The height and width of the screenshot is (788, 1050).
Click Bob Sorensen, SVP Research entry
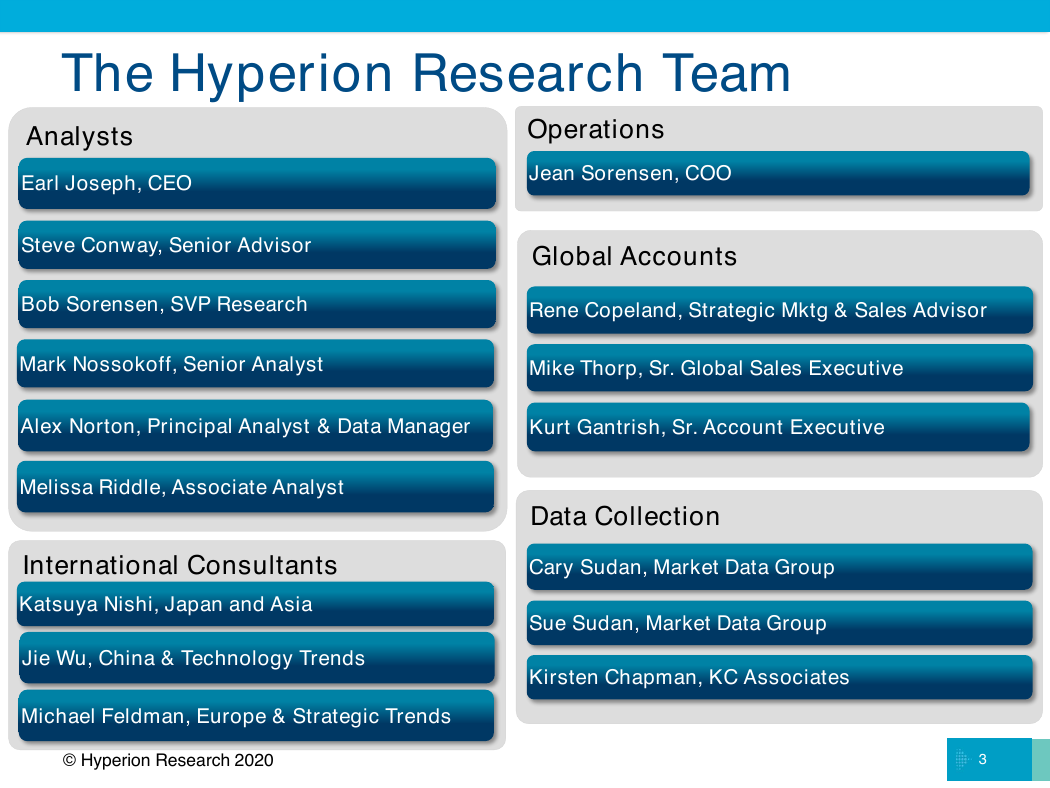[257, 304]
